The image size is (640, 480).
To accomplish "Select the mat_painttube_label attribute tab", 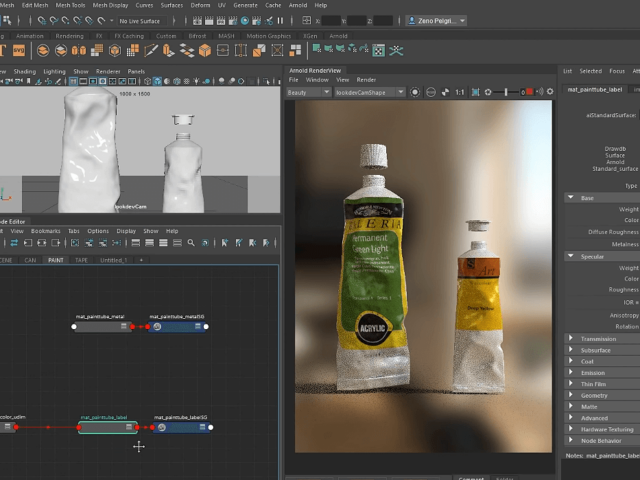I will 595,89.
